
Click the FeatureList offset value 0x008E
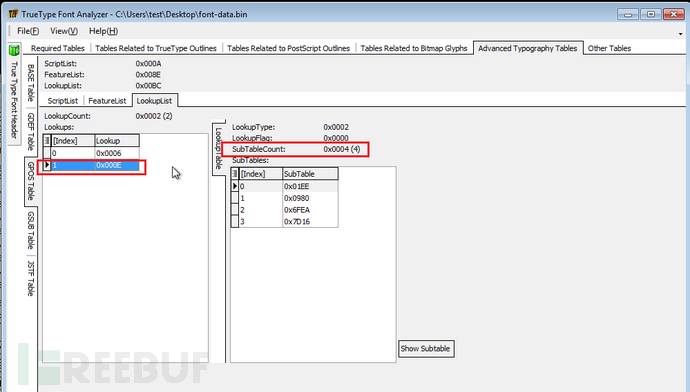(x=148, y=75)
